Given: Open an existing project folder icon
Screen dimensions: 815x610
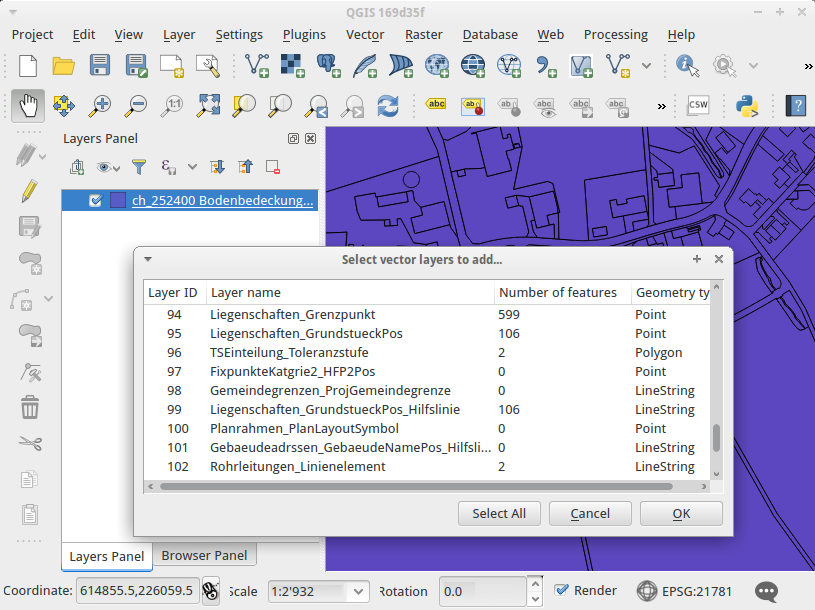Looking at the screenshot, I should coord(63,65).
